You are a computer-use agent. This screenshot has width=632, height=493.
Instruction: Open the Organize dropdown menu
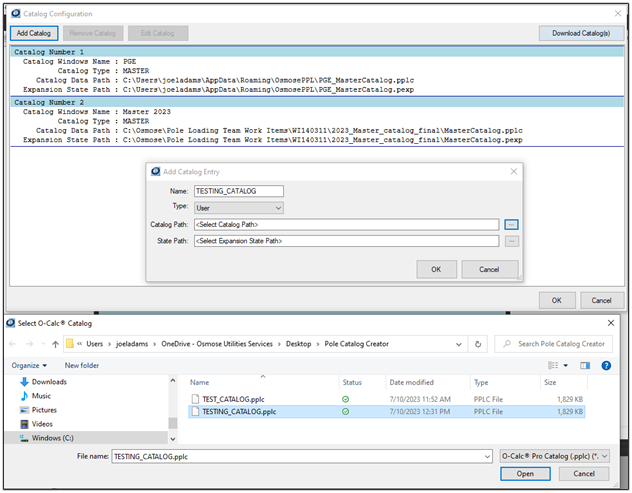coord(31,366)
